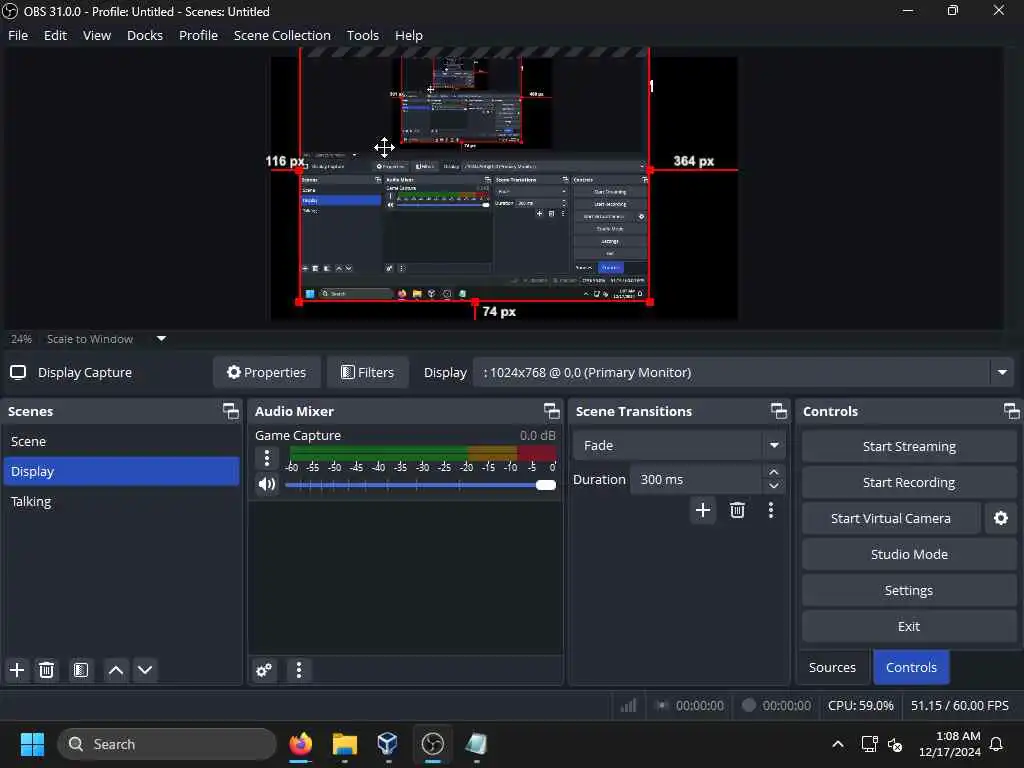
Task: Delete the configurable scene transition
Action: click(x=737, y=510)
